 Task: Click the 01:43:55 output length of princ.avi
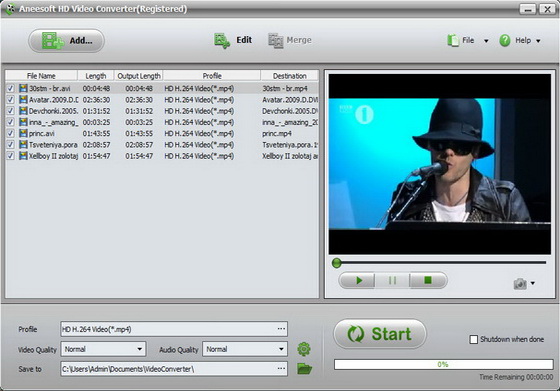point(139,134)
